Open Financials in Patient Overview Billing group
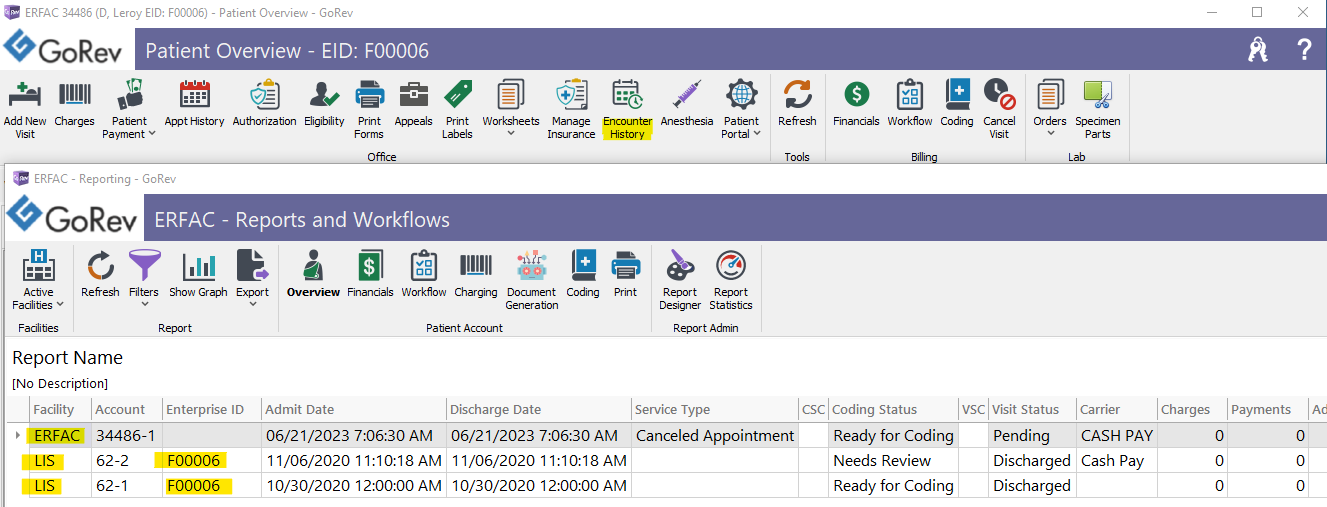Viewport: 1327px width, 507px height. tap(856, 104)
